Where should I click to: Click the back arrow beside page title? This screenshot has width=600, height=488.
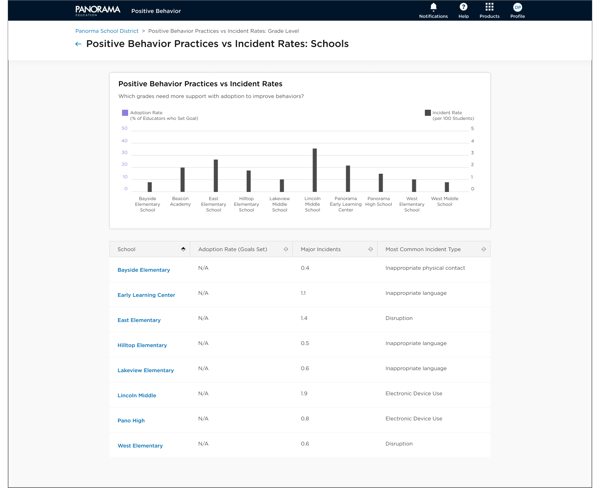tap(78, 44)
